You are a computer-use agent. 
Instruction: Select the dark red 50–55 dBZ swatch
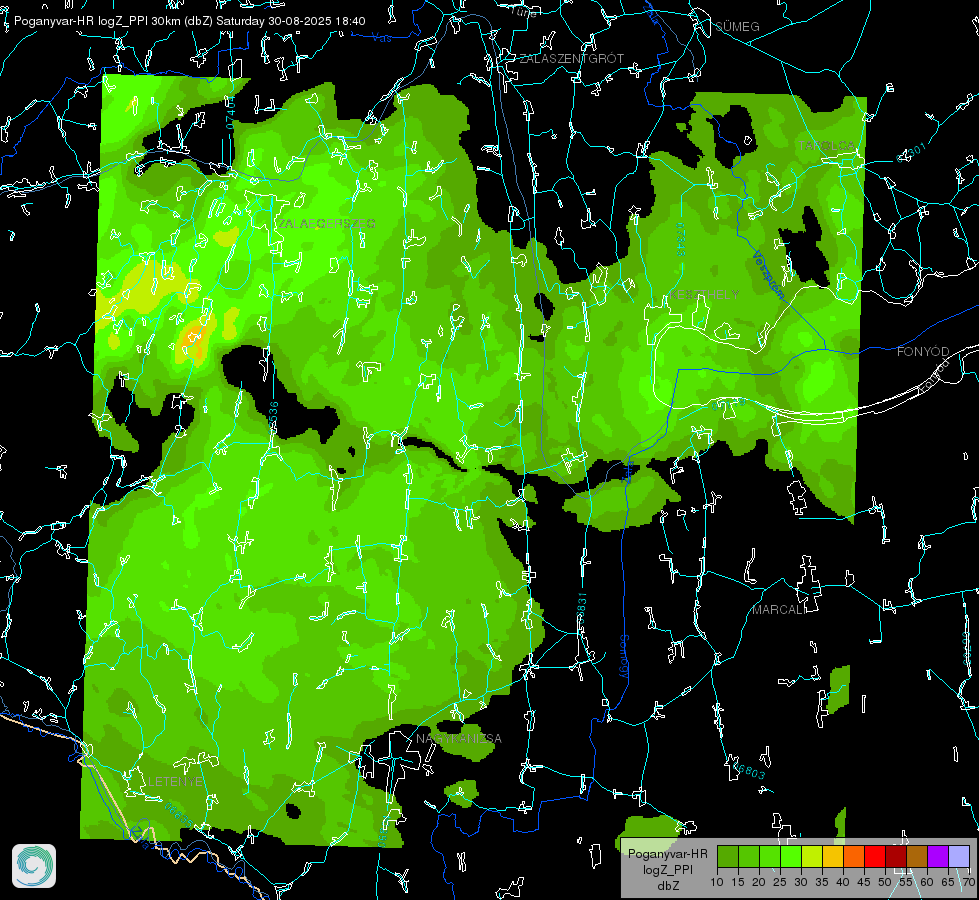(896, 856)
